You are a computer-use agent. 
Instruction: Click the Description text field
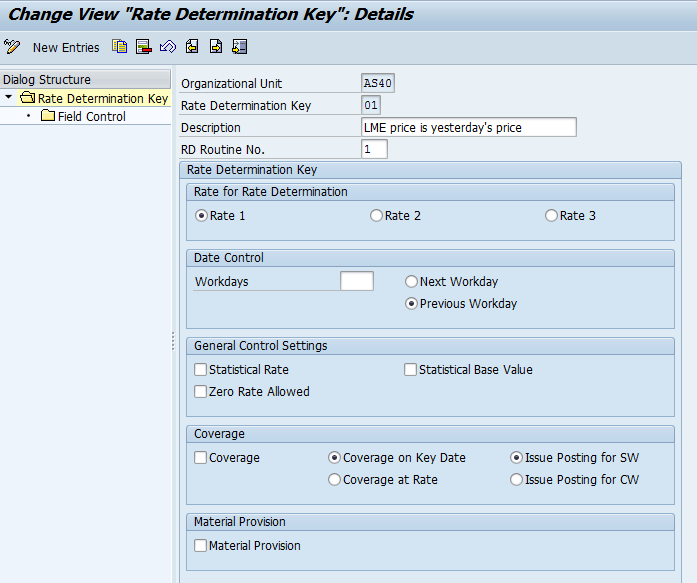468,127
